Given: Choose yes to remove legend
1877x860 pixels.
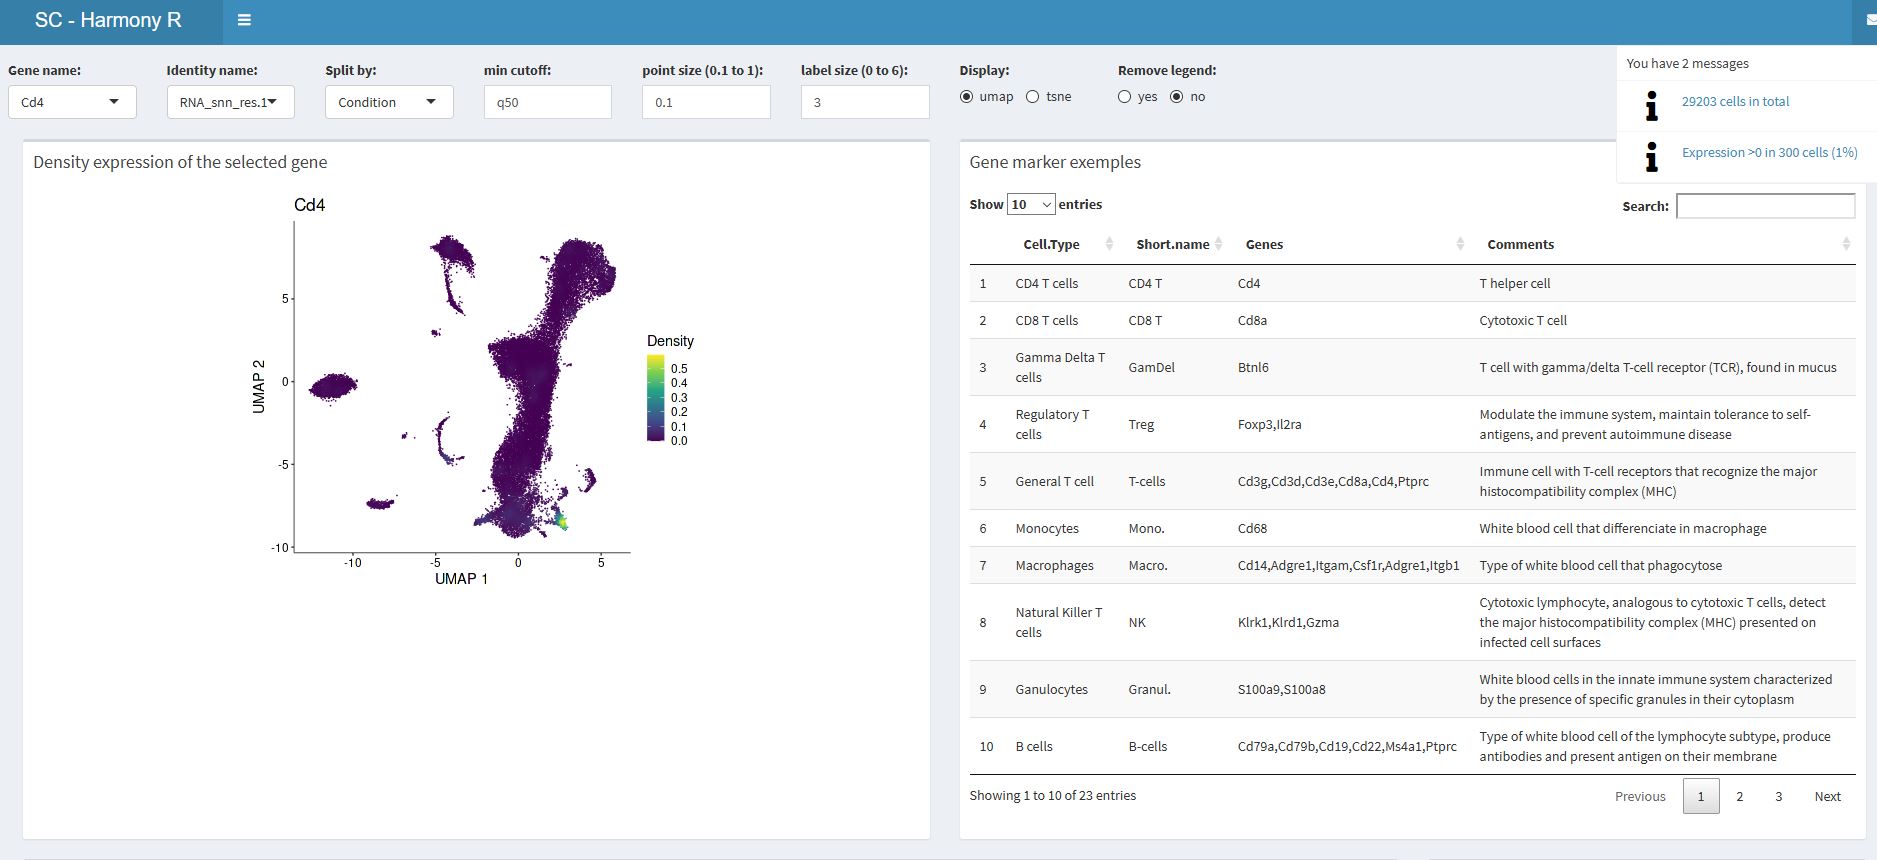Looking at the screenshot, I should point(1125,97).
